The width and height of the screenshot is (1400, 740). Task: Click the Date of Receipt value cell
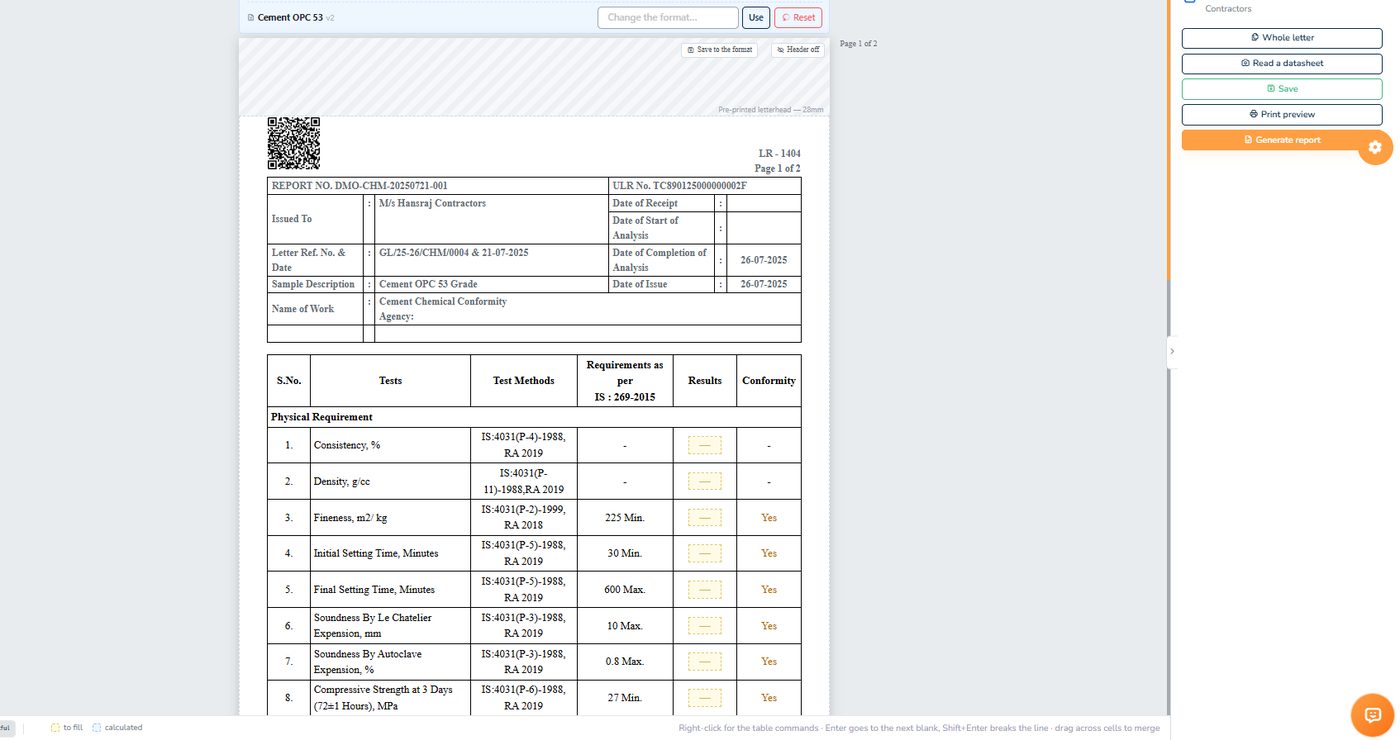pos(764,203)
